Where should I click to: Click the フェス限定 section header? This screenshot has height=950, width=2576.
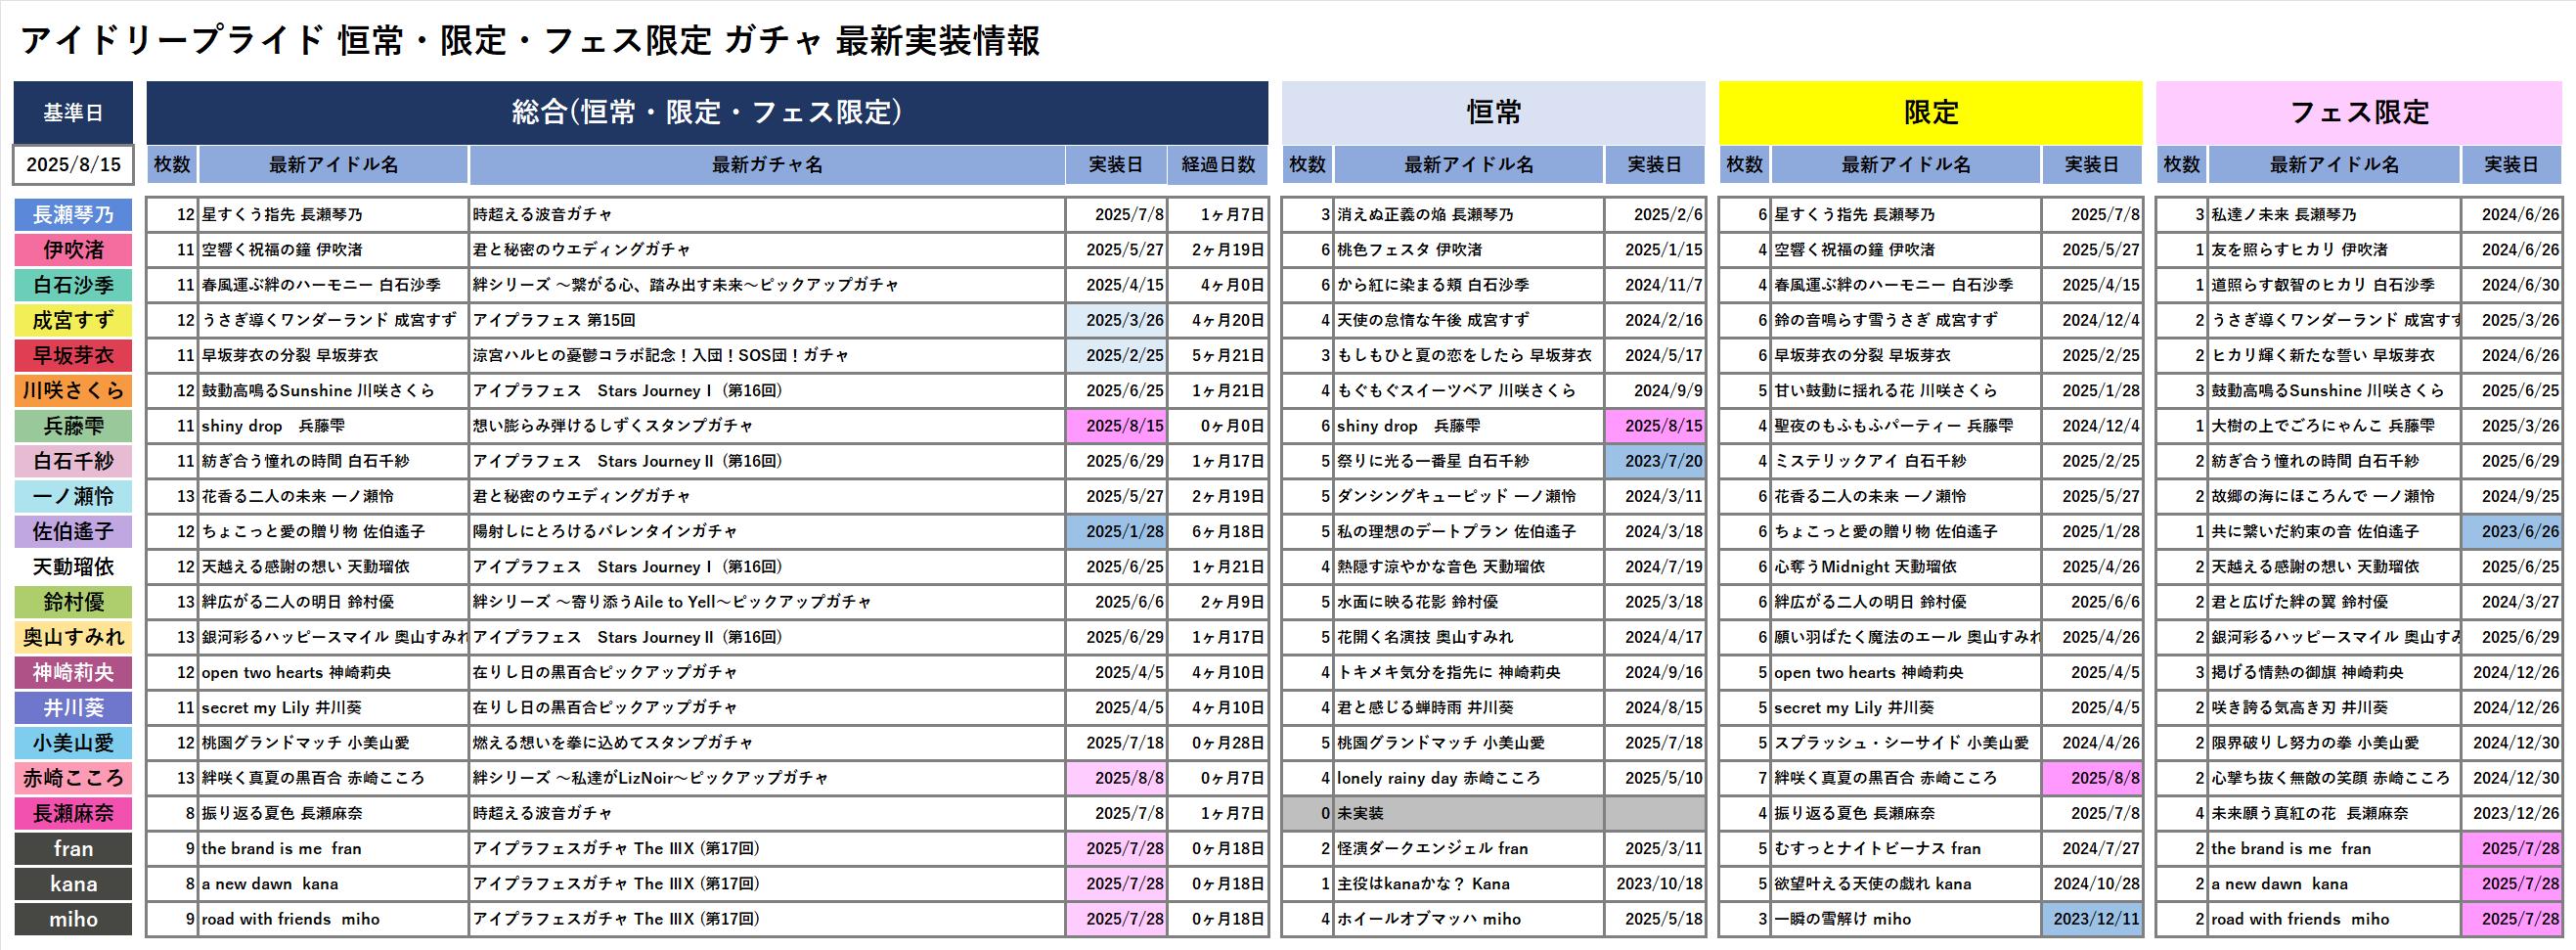tap(2358, 112)
